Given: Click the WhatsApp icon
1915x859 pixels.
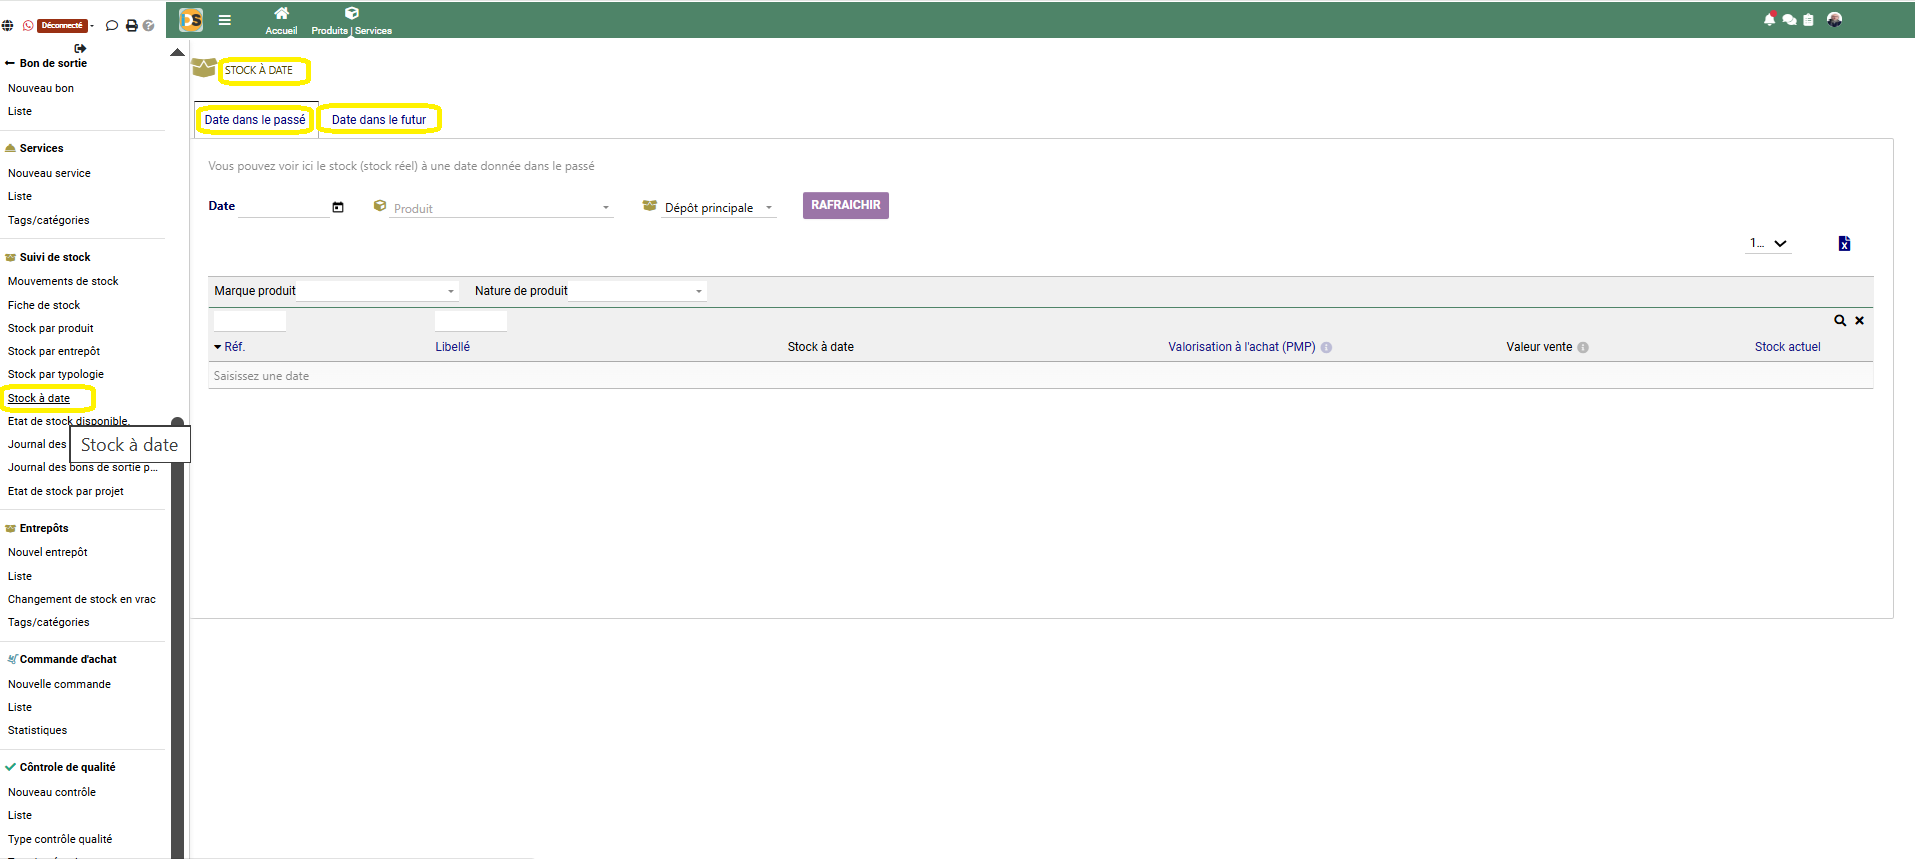Looking at the screenshot, I should pyautogui.click(x=28, y=26).
